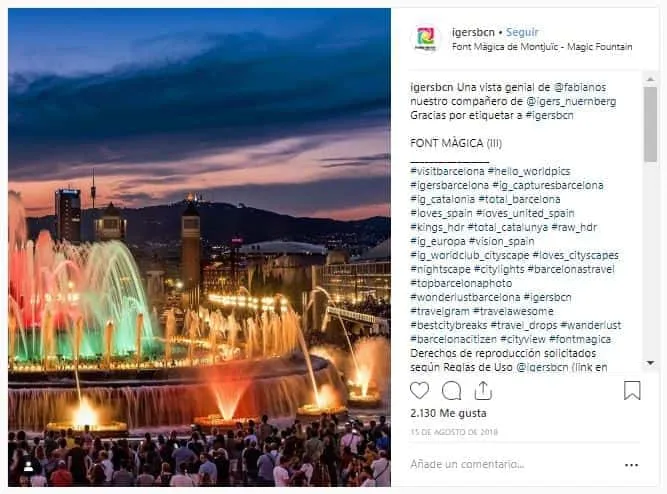Viewport: 667px width, 494px height.
Task: Save the post with the bookmark icon
Action: coord(632,391)
